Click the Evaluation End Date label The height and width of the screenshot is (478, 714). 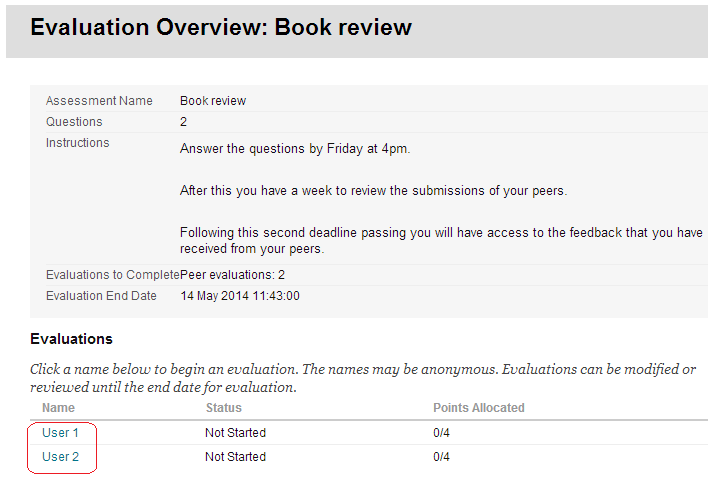[x=101, y=296]
